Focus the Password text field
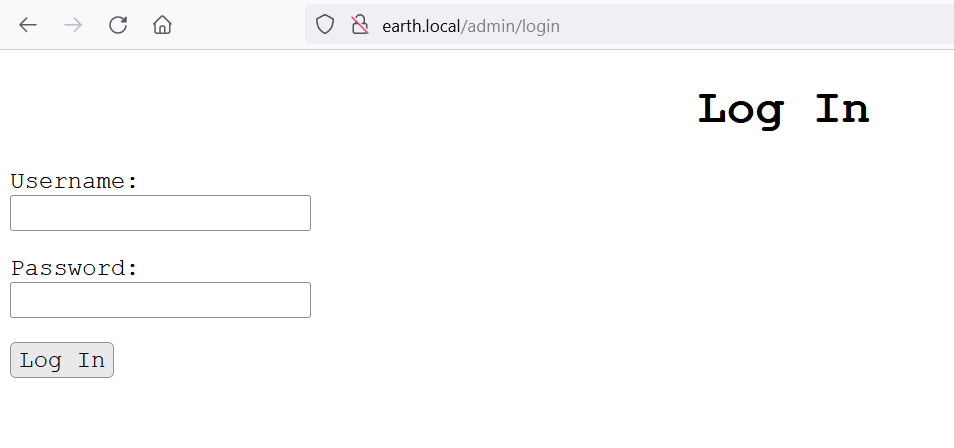 160,300
